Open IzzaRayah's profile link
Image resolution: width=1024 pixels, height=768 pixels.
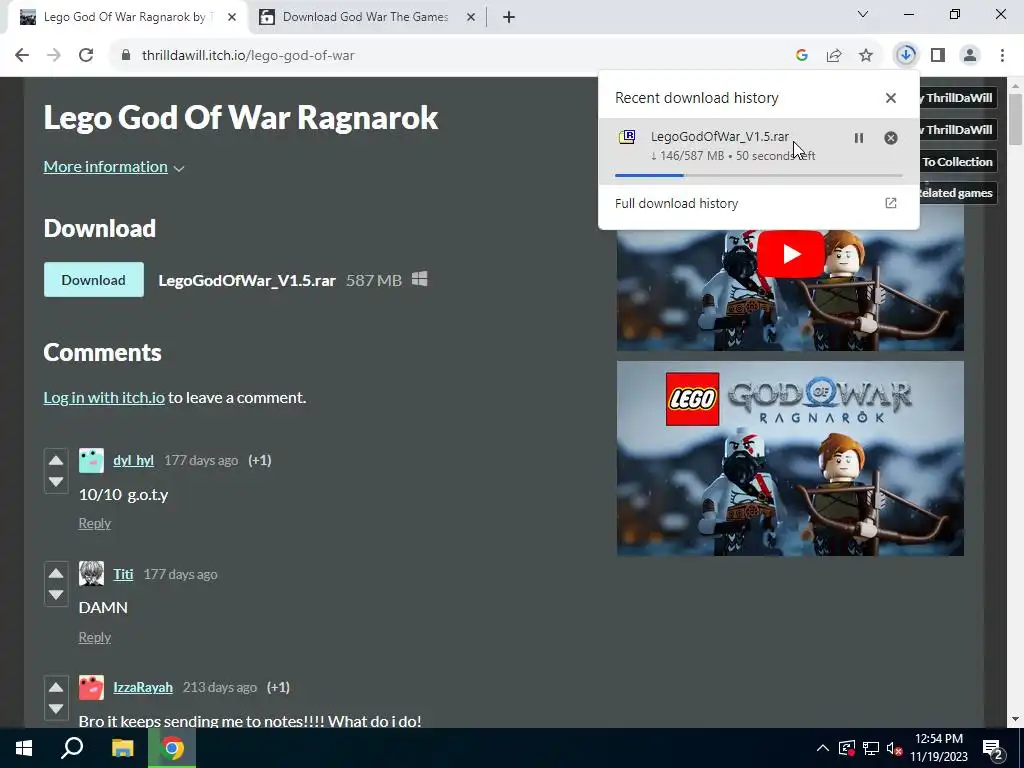click(143, 687)
